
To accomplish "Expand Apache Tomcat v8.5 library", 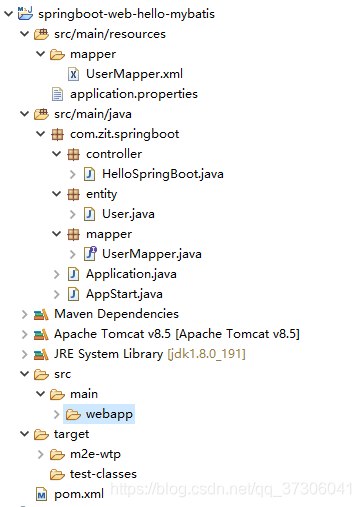I will coord(24,334).
